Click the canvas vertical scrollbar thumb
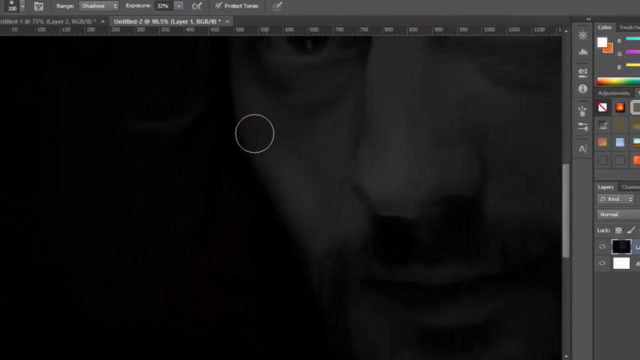The image size is (640, 360). click(566, 211)
